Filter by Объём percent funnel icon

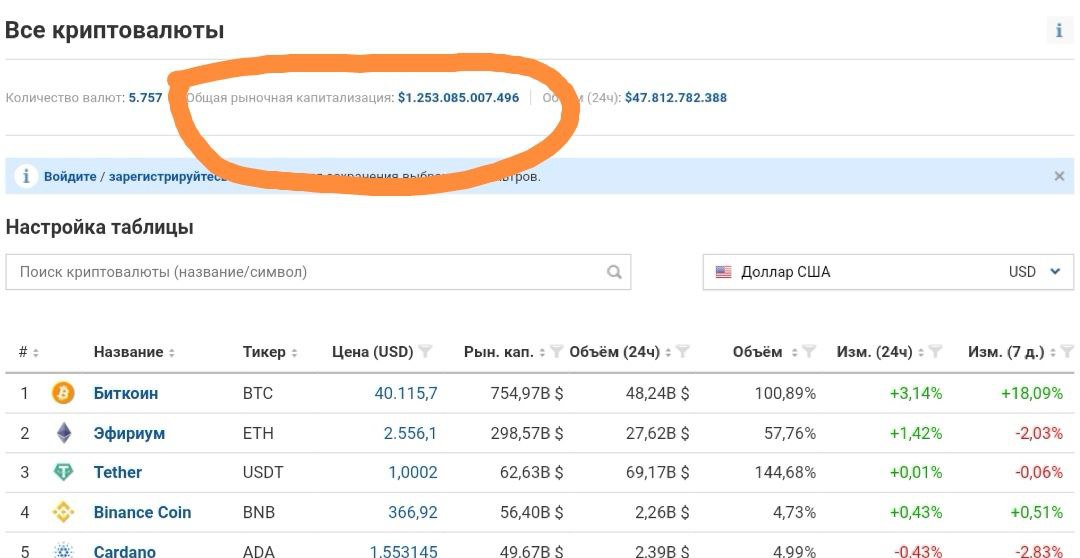pos(809,352)
